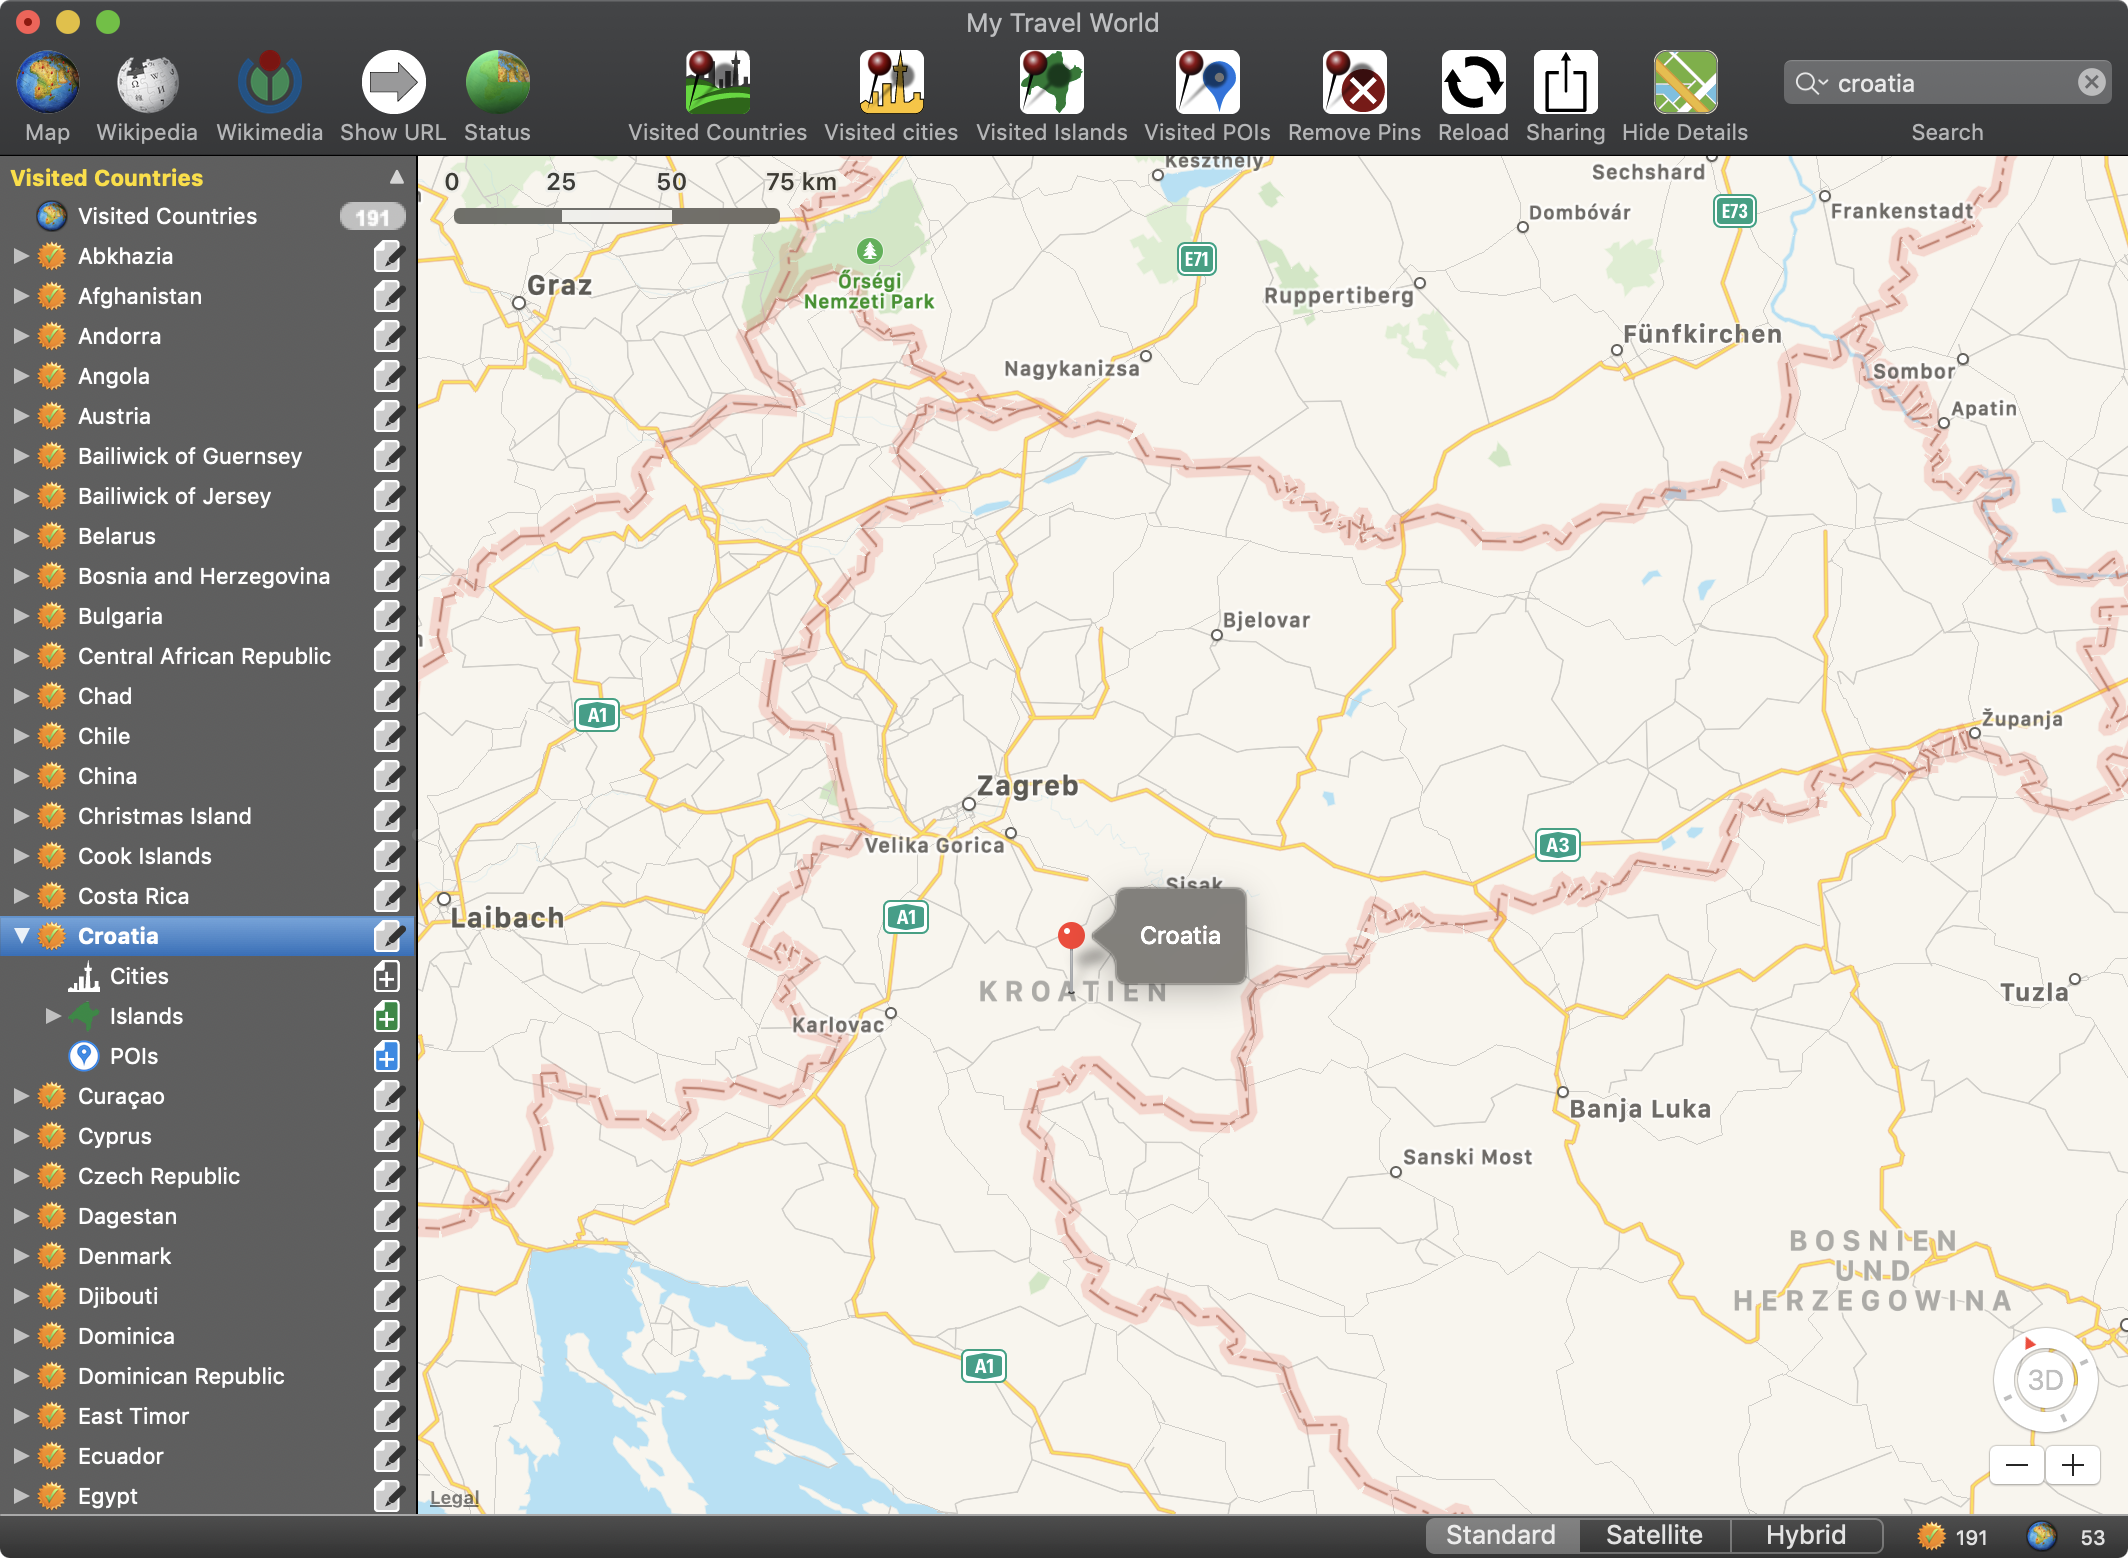
Task: Open Visited cities toolbar icon
Action: (891, 82)
